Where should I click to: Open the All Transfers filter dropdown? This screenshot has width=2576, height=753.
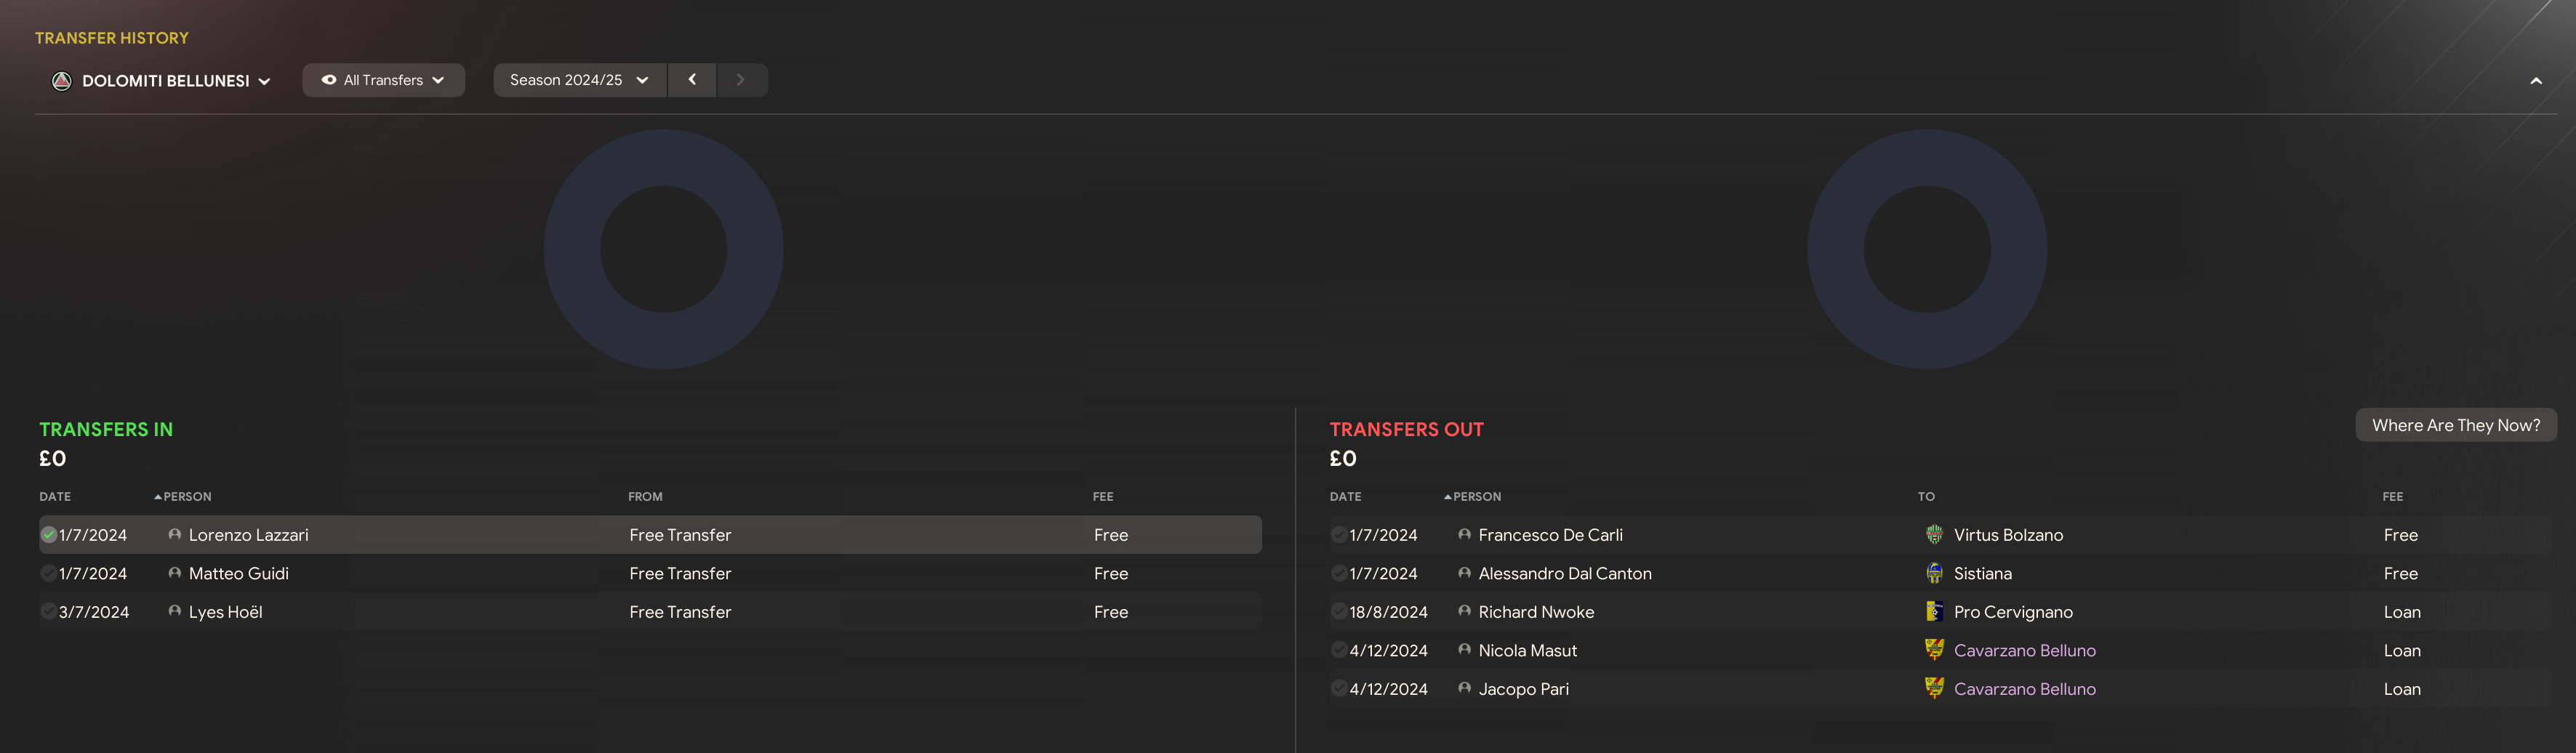point(383,80)
